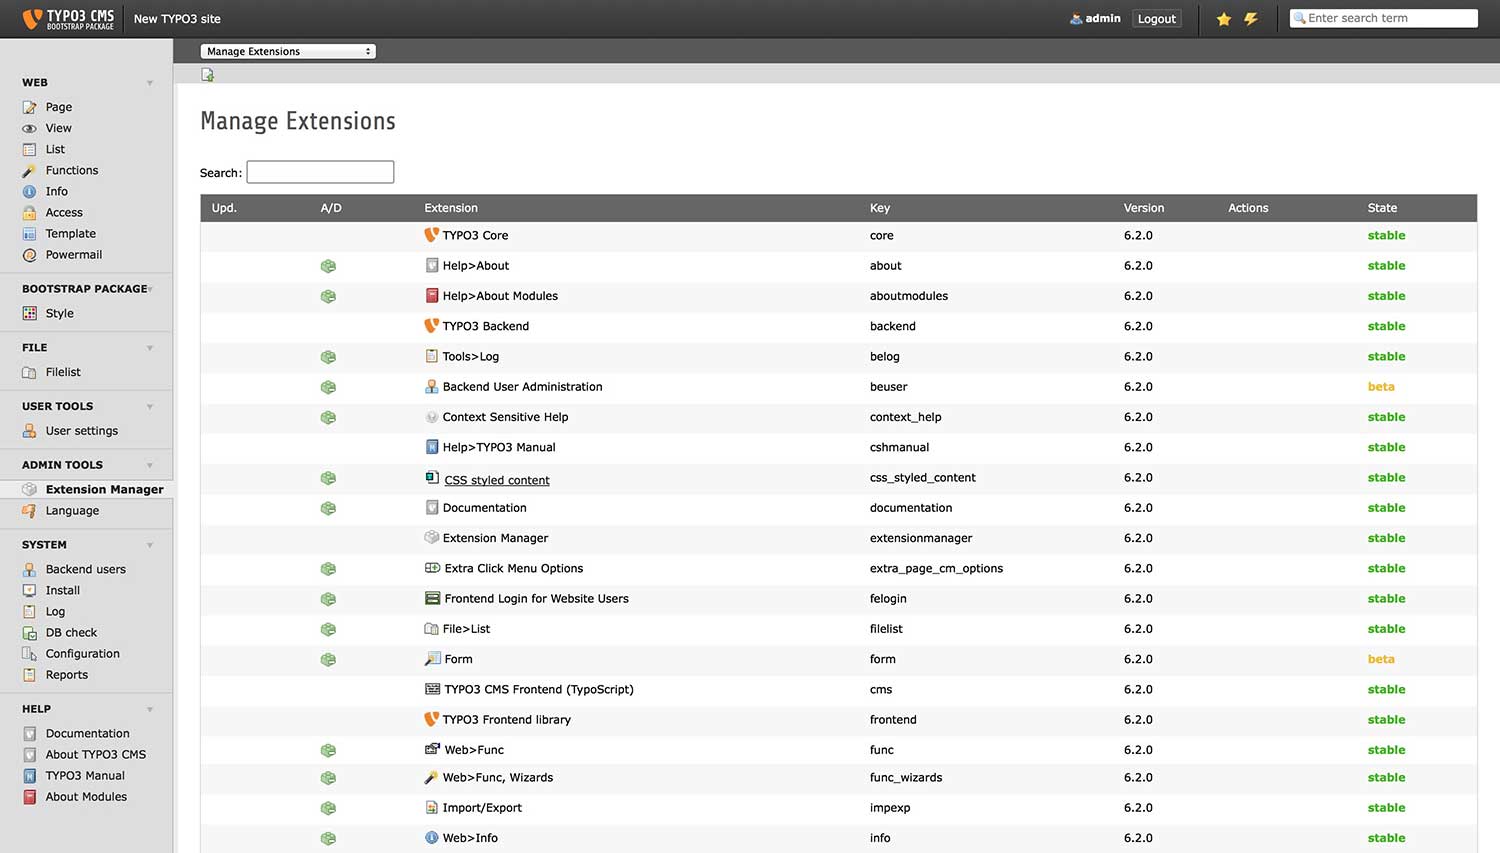Sort the table by the Version column header
The width and height of the screenshot is (1500, 853).
(x=1143, y=208)
